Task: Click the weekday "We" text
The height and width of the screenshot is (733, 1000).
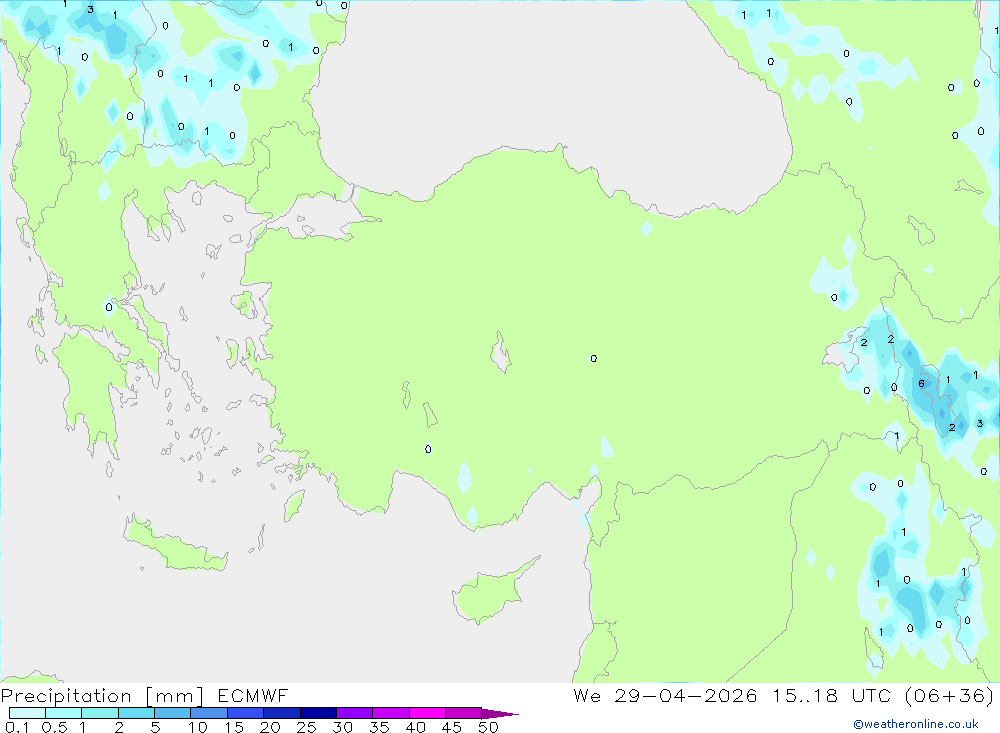Action: tap(587, 695)
